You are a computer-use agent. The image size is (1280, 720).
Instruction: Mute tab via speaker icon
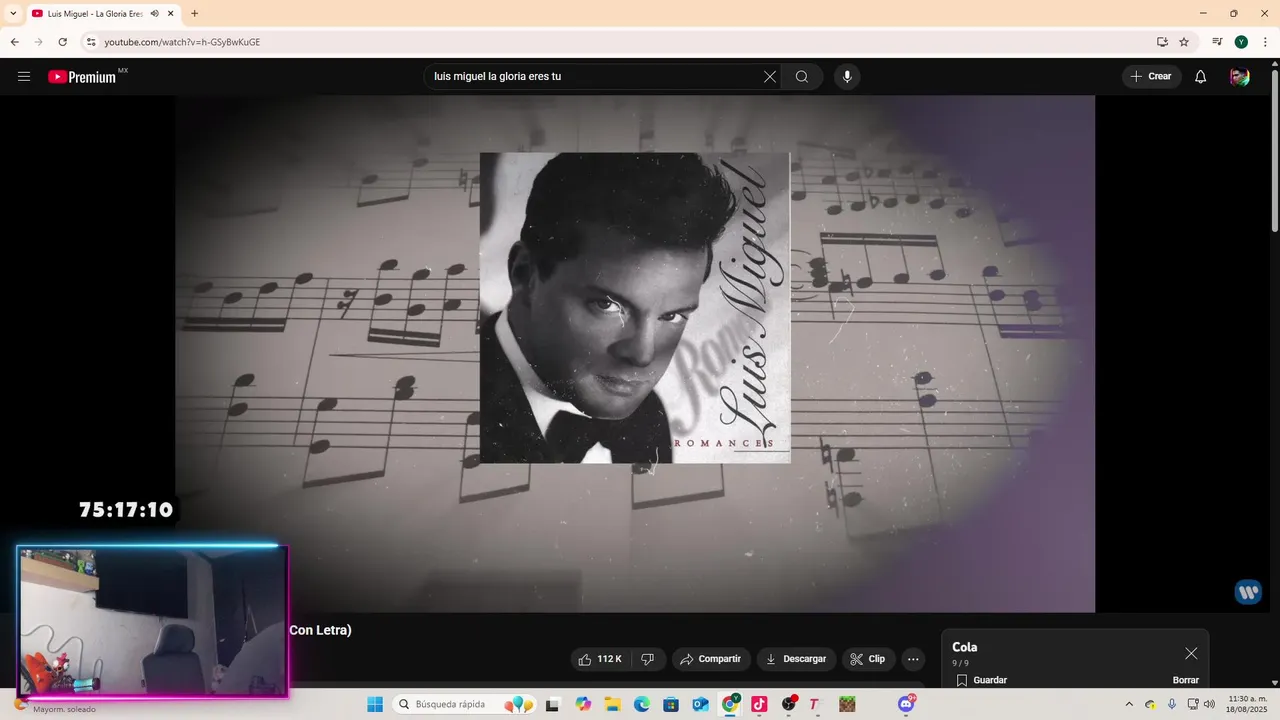pos(155,13)
